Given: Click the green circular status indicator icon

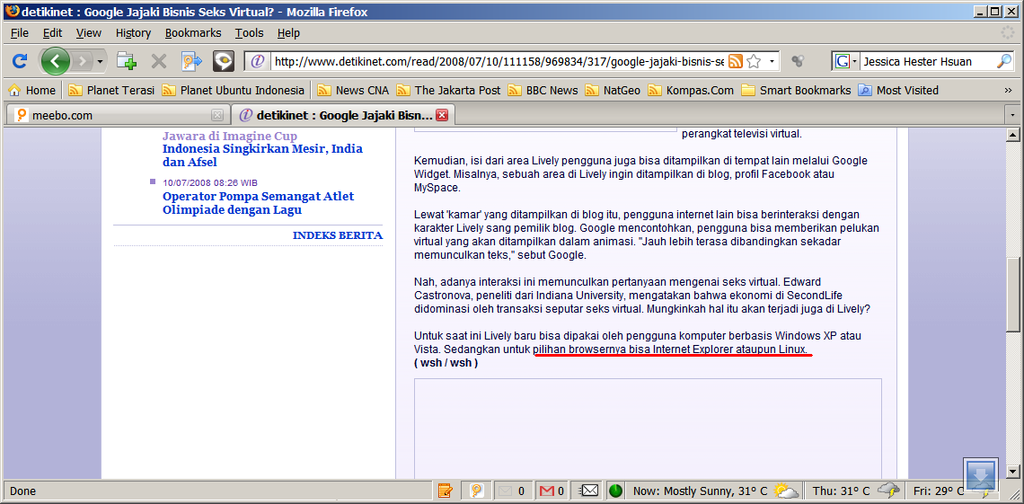Looking at the screenshot, I should 615,490.
